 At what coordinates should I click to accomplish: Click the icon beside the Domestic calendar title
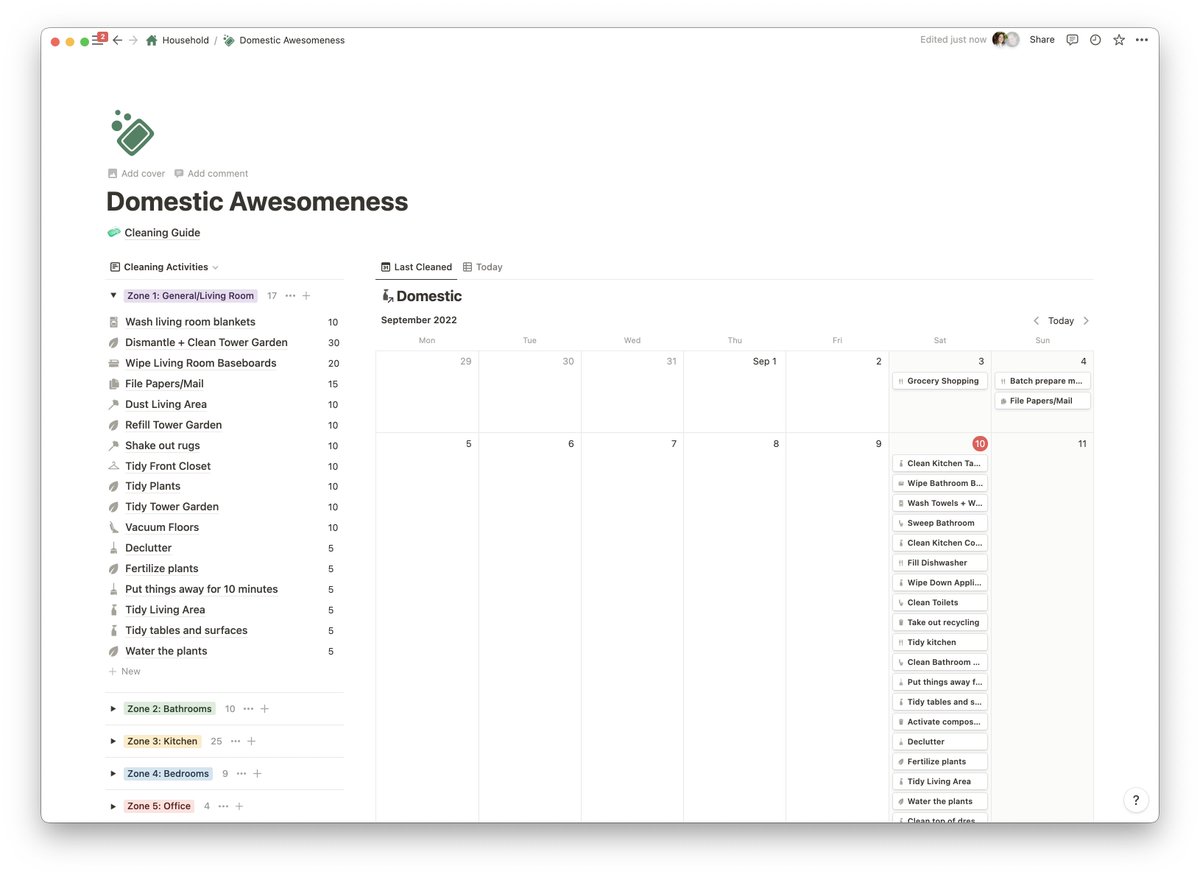[x=387, y=296]
